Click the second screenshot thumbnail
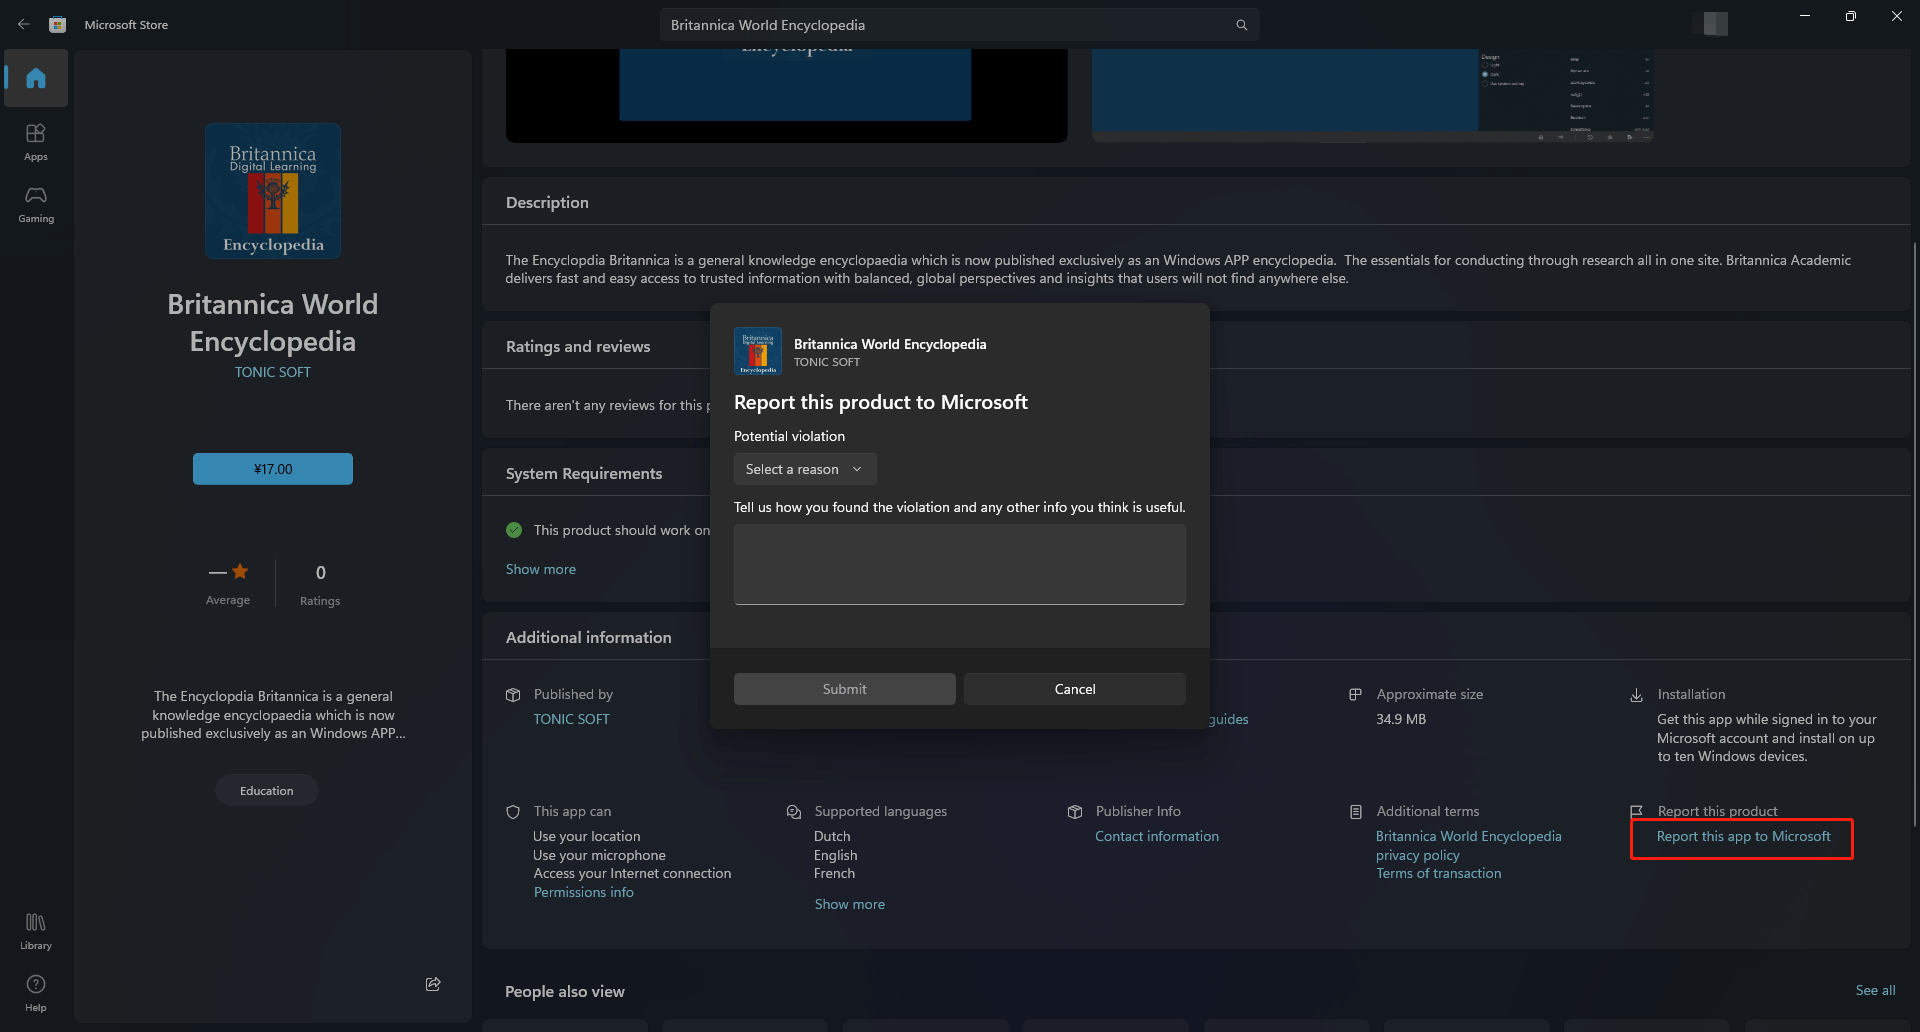Screen dimensions: 1920x1032 1373,96
